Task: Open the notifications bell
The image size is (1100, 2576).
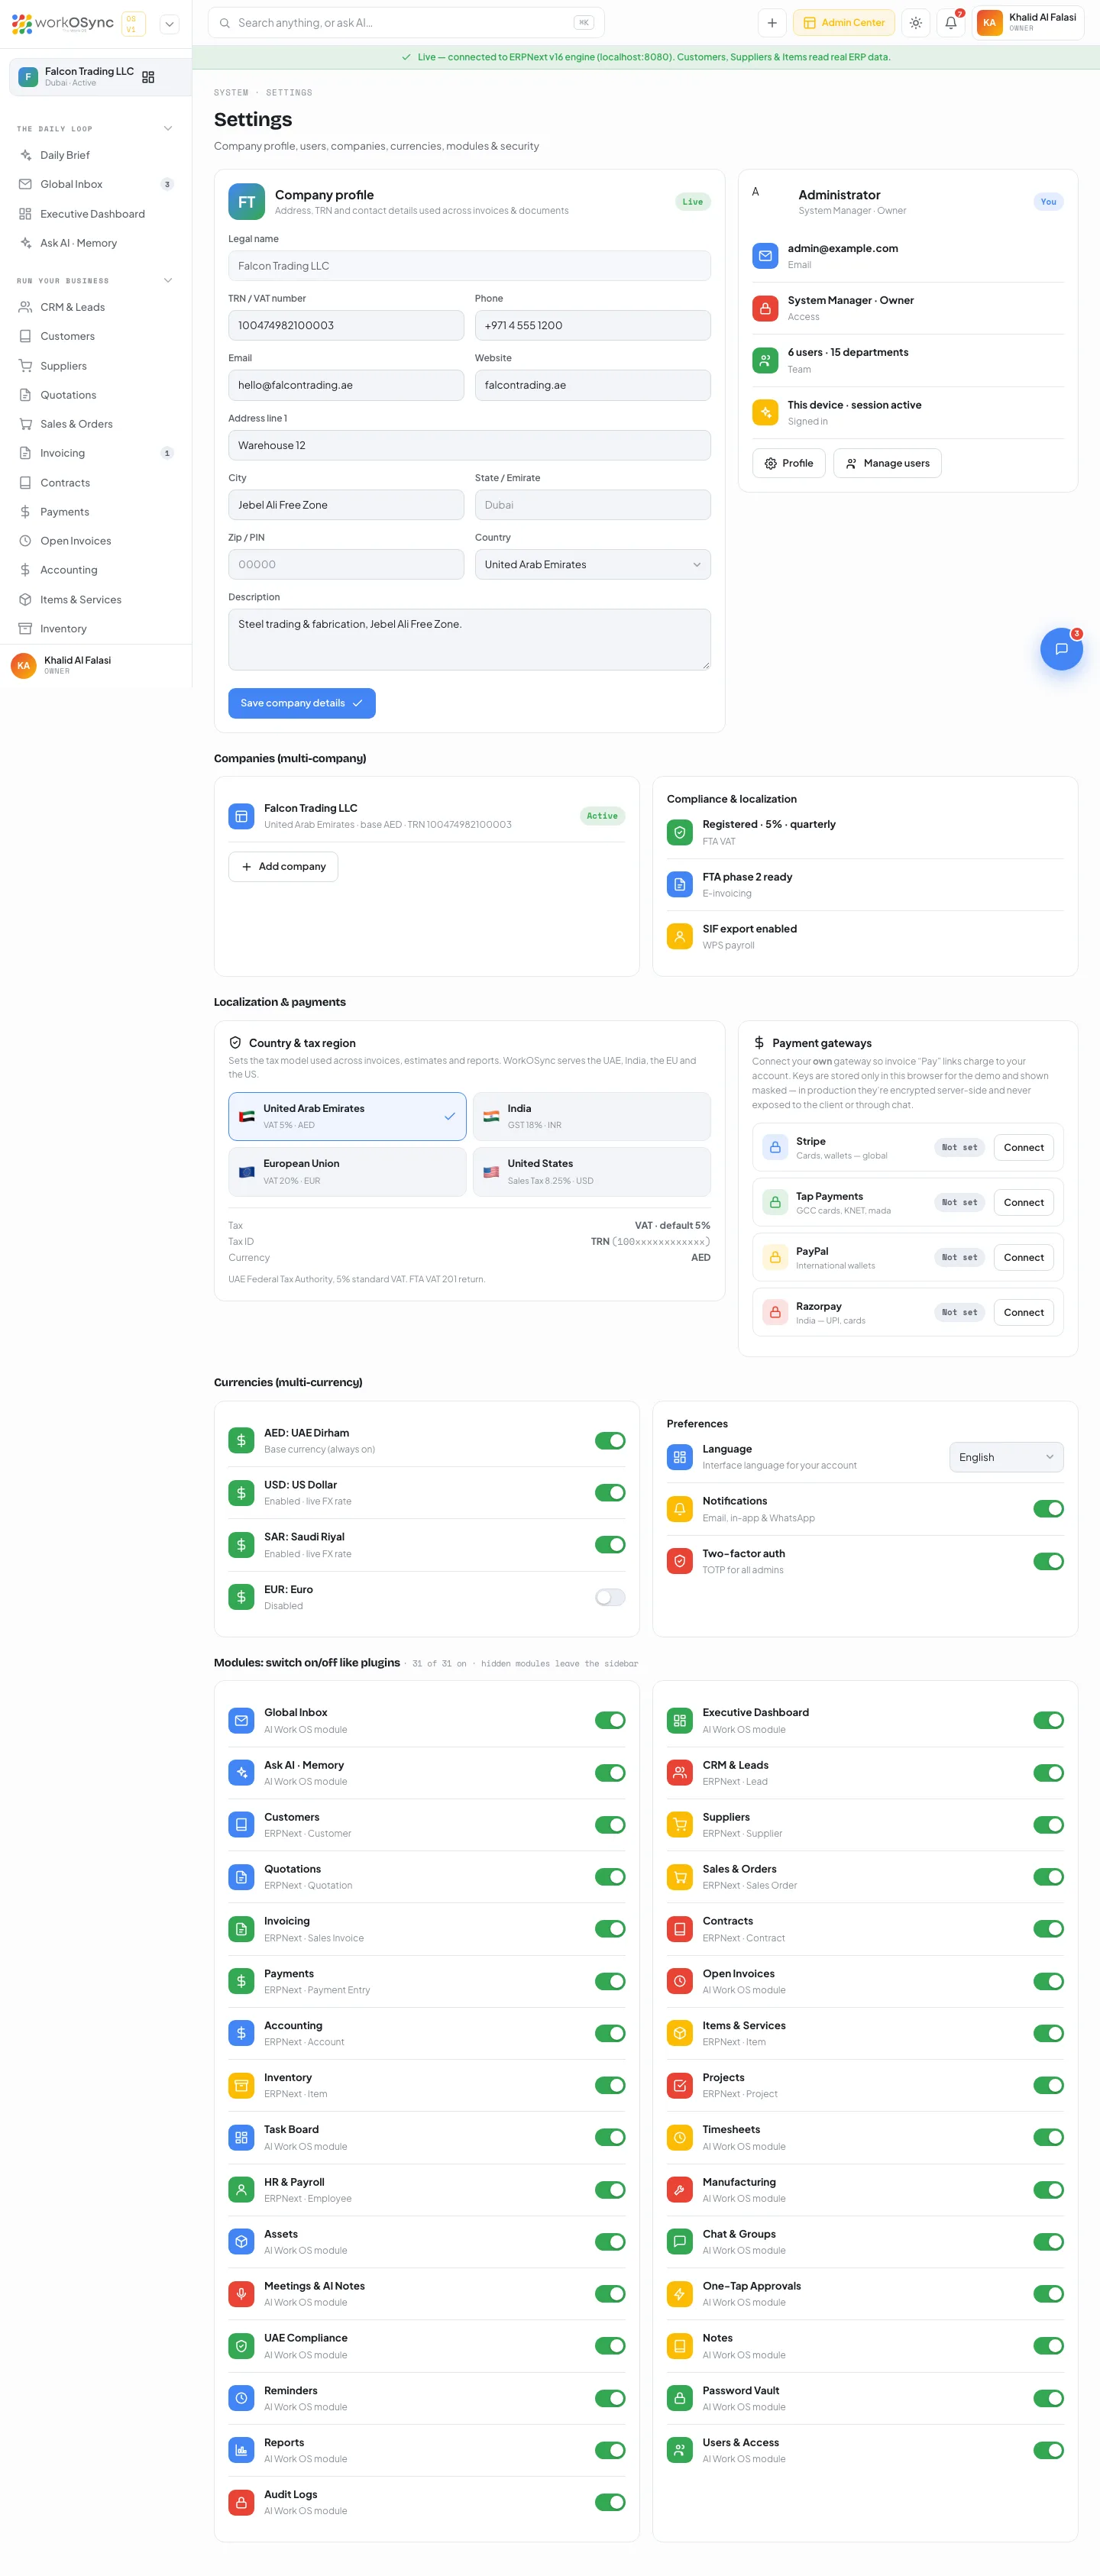Action: click(950, 23)
